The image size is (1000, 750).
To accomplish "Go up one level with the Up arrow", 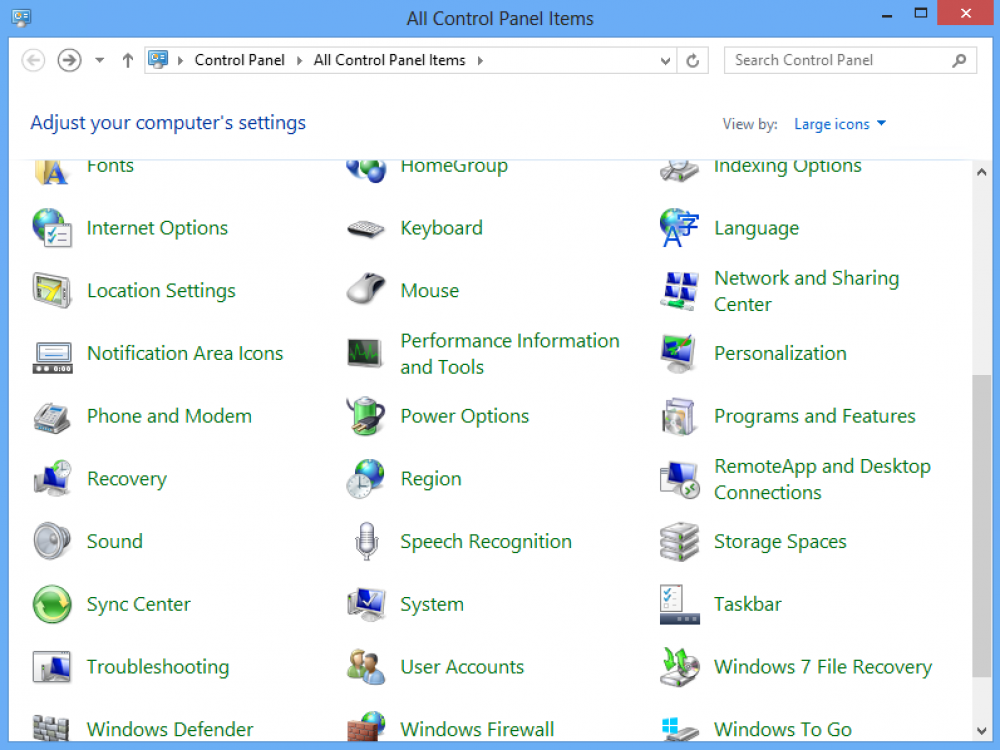I will point(128,61).
